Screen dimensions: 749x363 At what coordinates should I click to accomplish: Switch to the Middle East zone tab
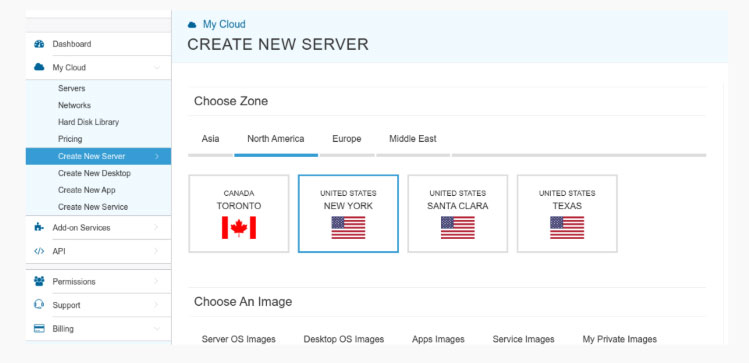click(413, 139)
